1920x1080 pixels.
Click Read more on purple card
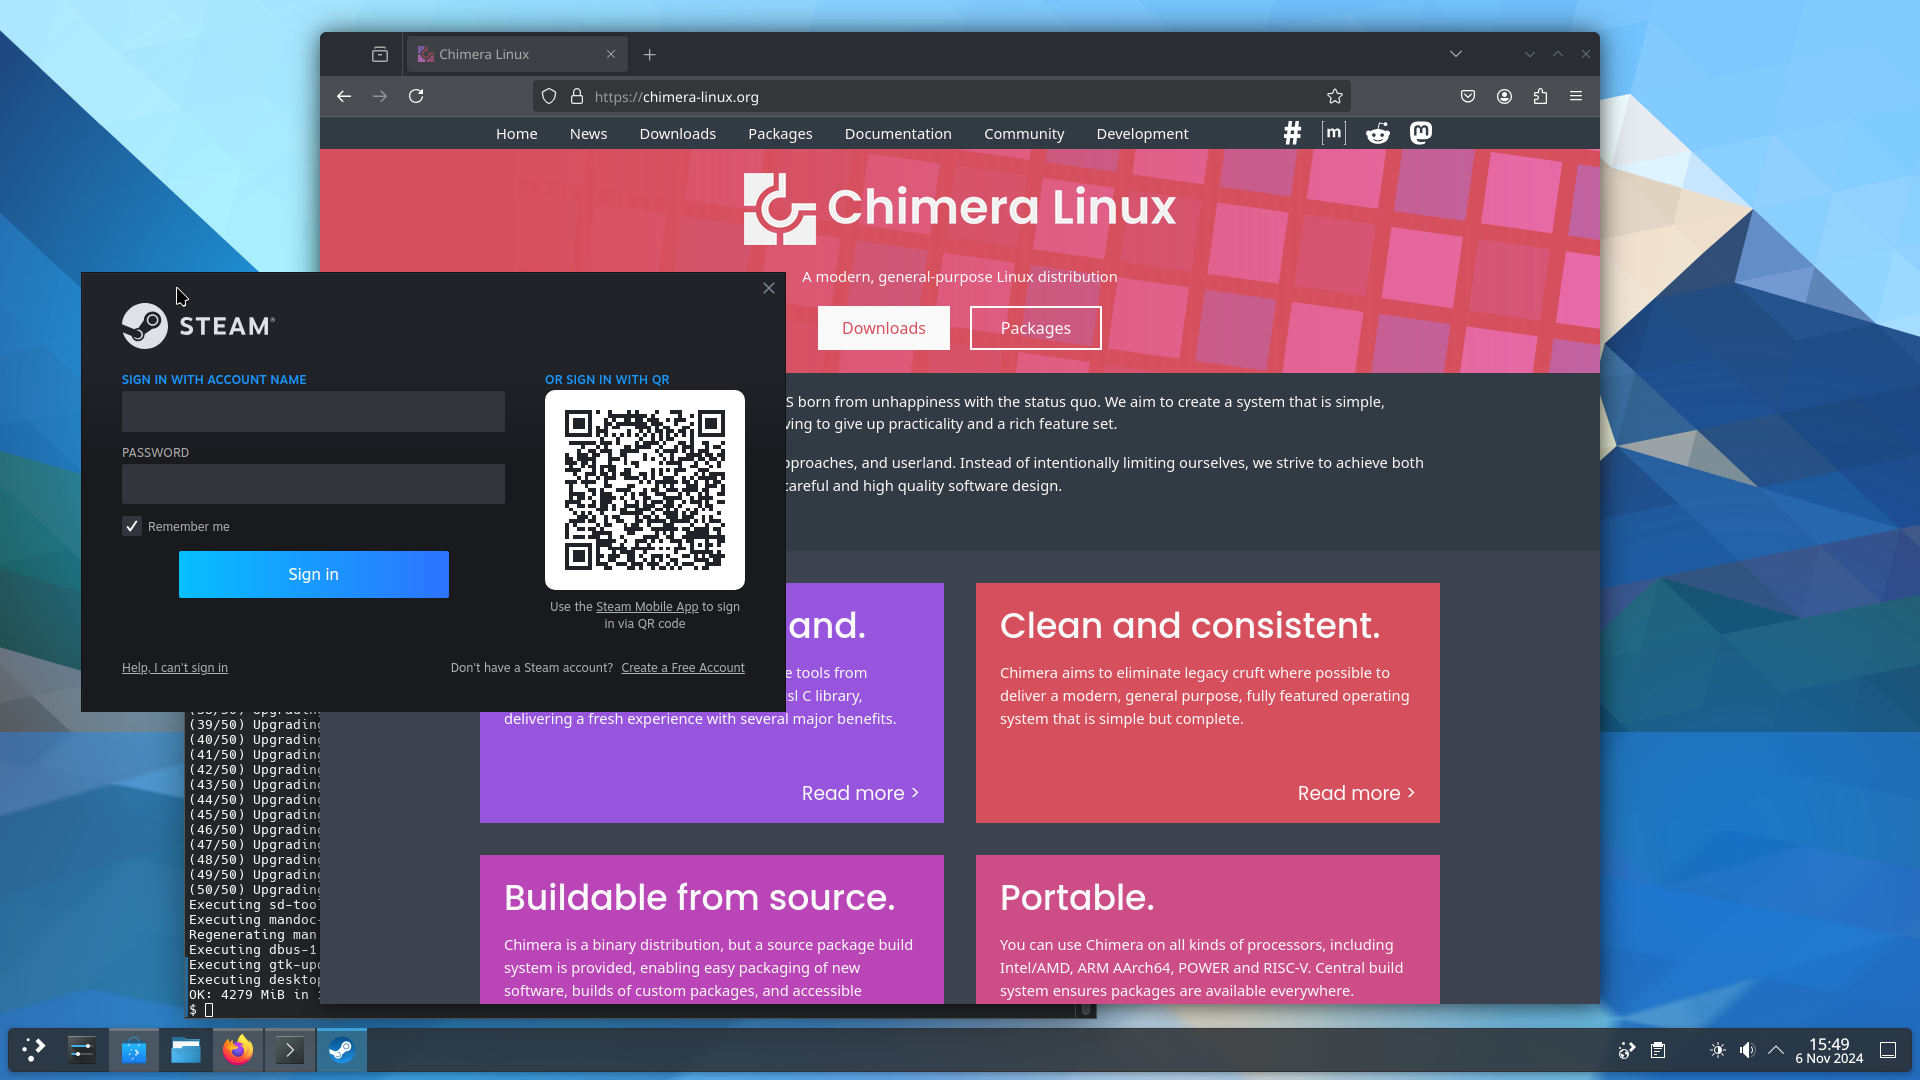[861, 793]
